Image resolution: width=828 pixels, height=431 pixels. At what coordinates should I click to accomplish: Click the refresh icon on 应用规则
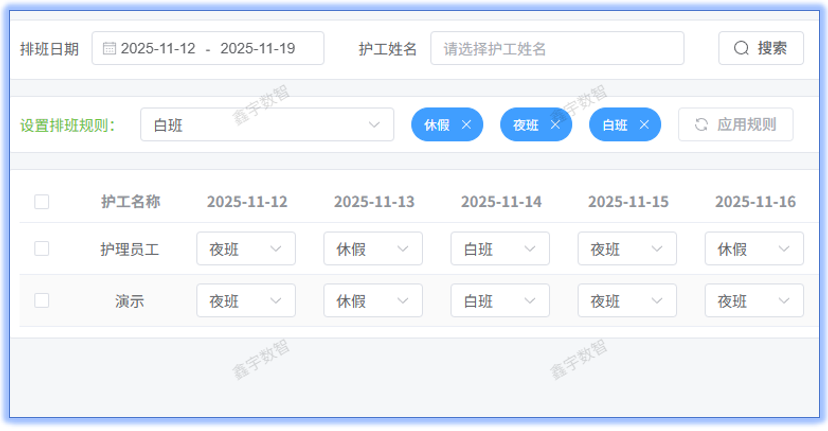pos(701,125)
